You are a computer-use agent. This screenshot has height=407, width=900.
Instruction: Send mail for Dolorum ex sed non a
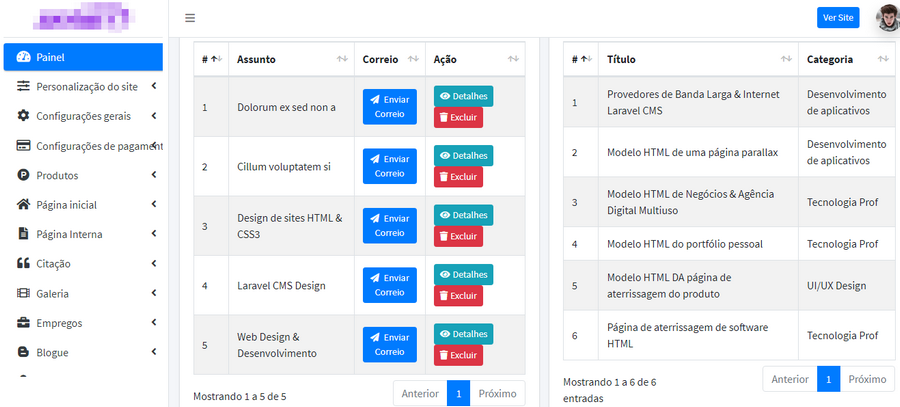tap(390, 107)
